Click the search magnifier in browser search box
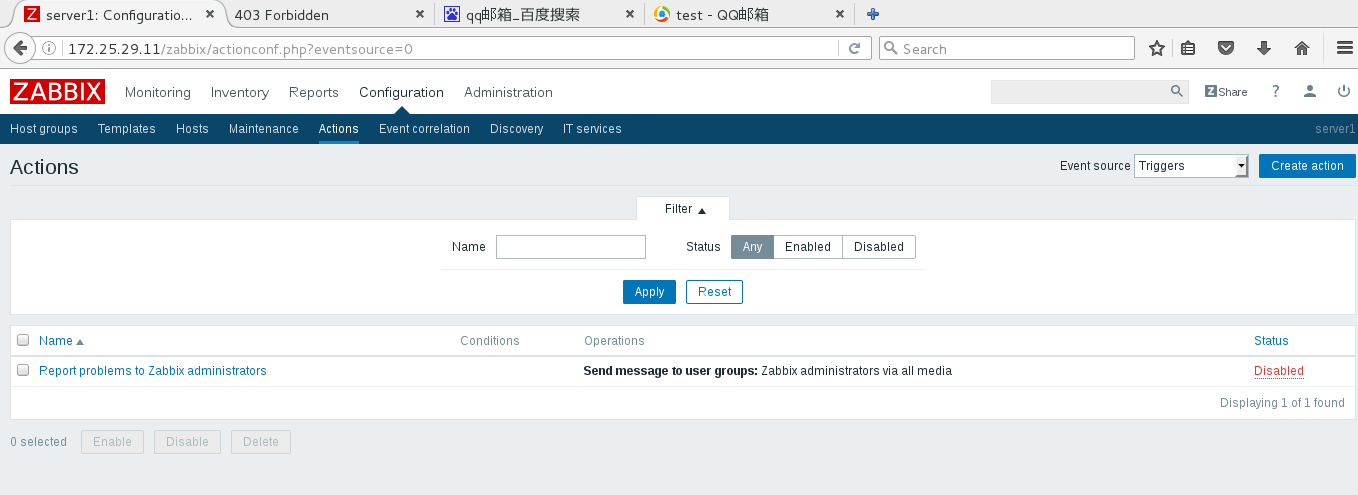Image resolution: width=1358 pixels, height=495 pixels. coord(890,48)
